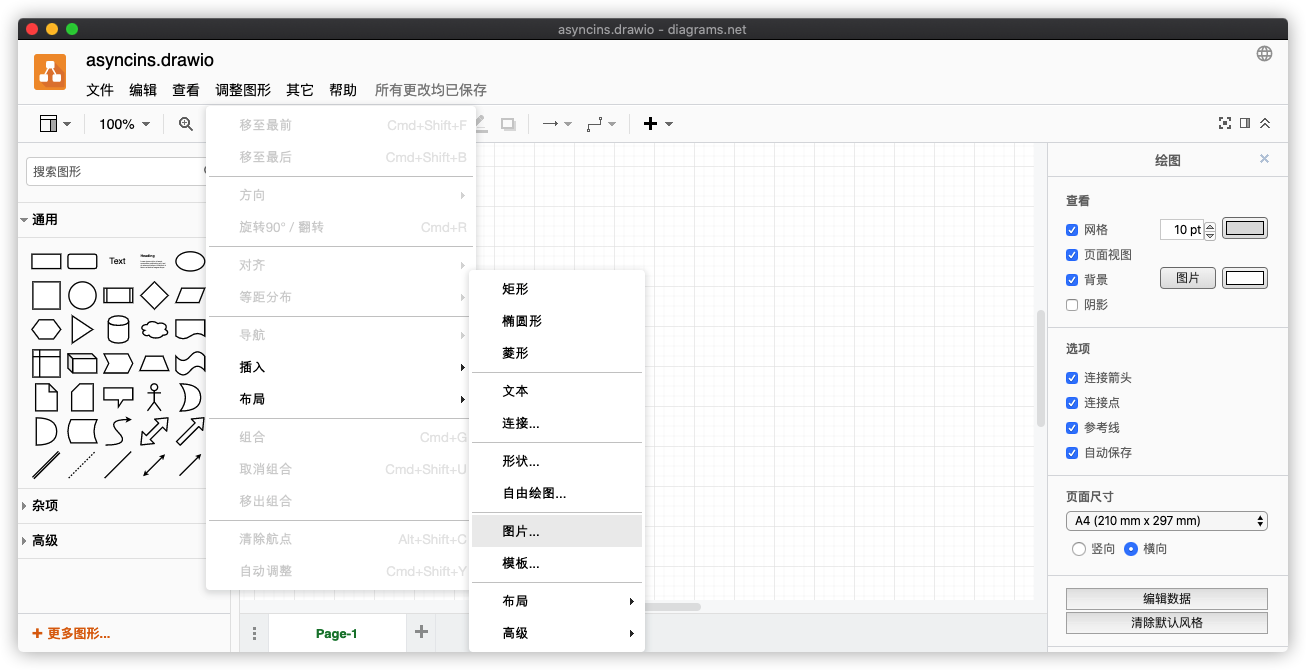This screenshot has width=1306, height=670.
Task: Click the plus insert icon in toolbar
Action: tap(651, 124)
